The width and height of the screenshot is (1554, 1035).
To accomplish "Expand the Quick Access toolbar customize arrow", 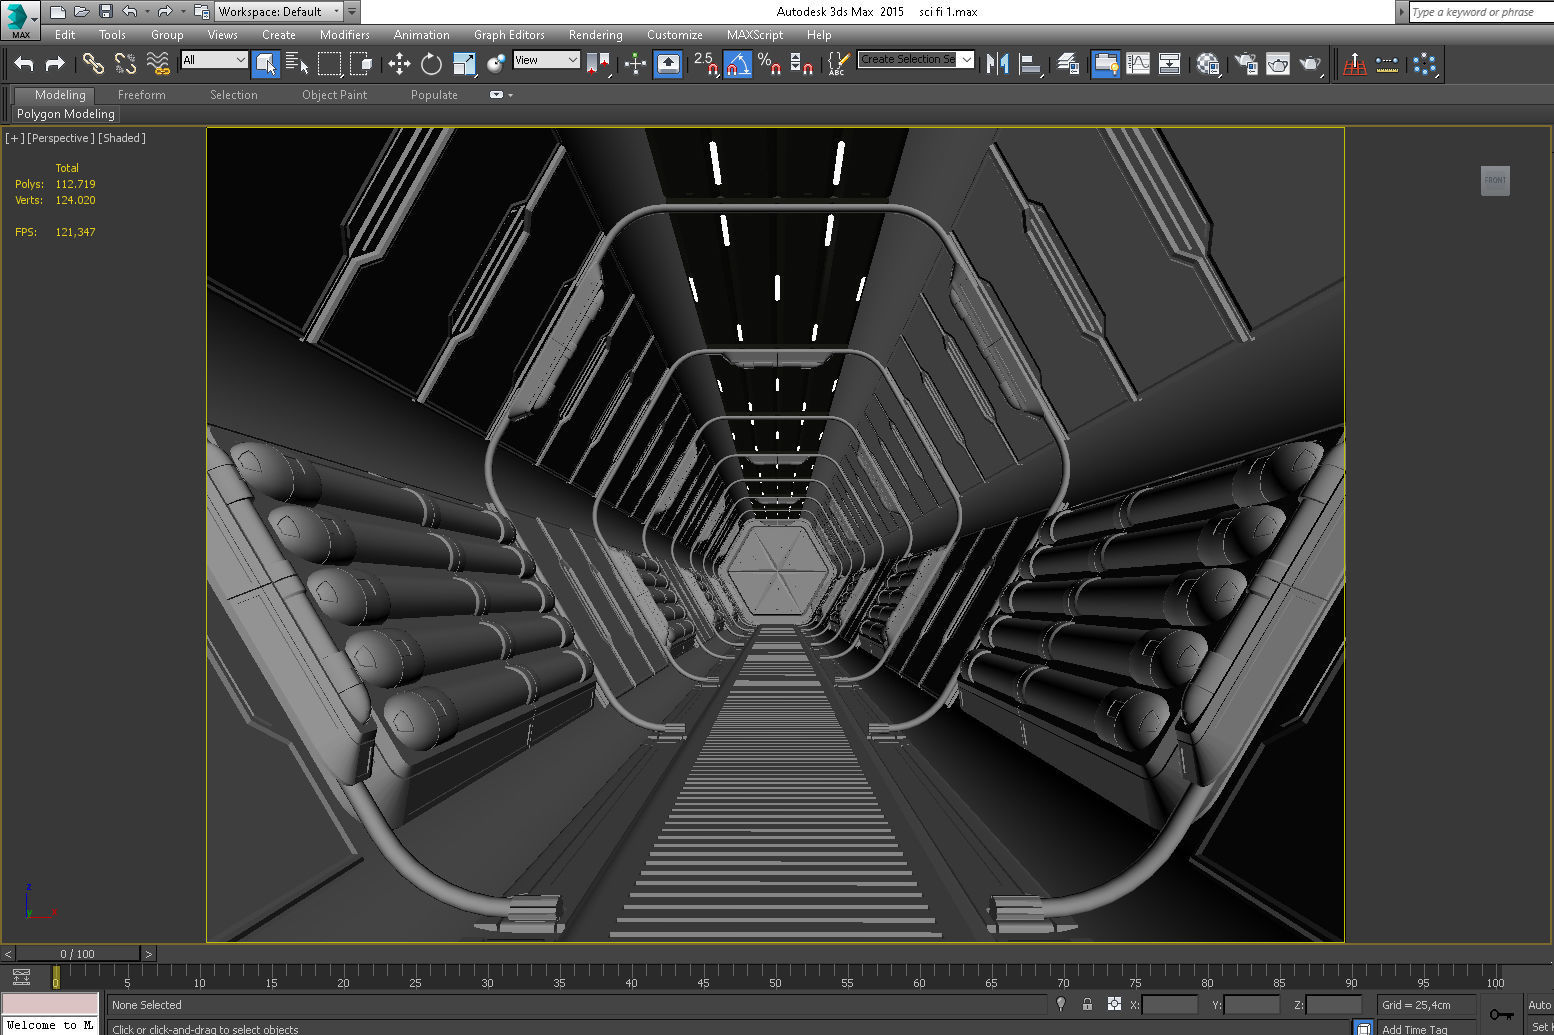I will point(352,12).
